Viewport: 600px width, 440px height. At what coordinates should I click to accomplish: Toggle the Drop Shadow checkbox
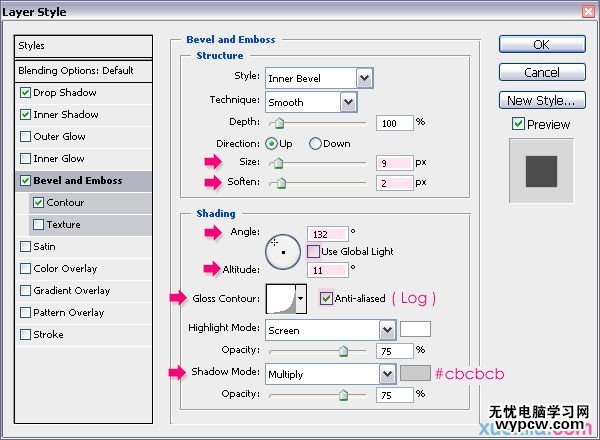25,93
